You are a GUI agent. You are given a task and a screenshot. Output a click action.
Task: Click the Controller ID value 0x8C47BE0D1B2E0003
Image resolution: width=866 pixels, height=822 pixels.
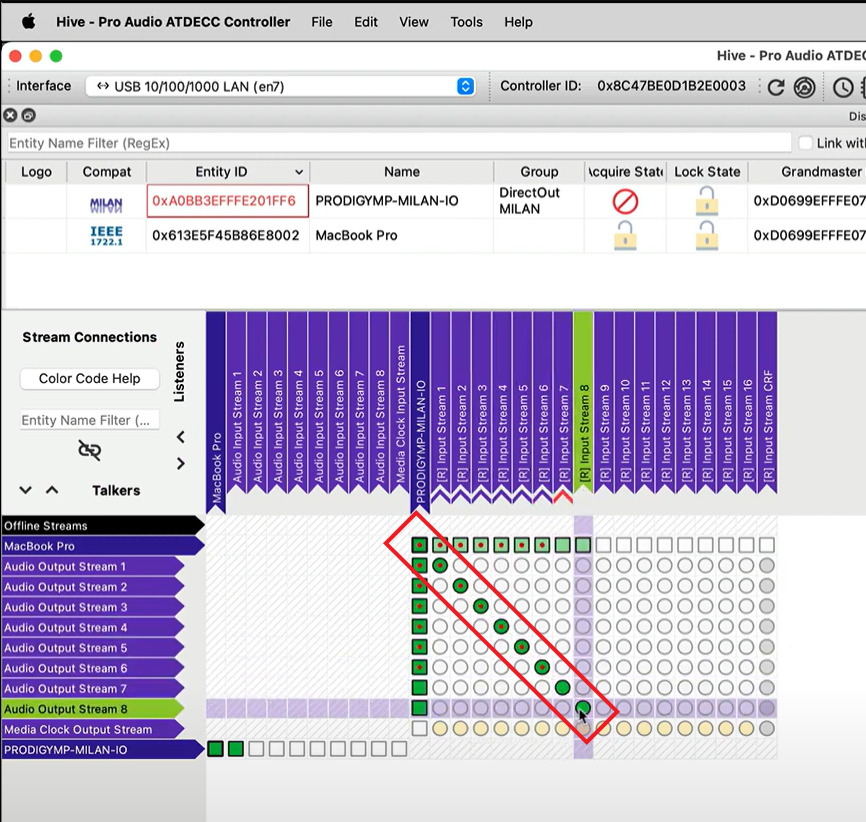(671, 86)
